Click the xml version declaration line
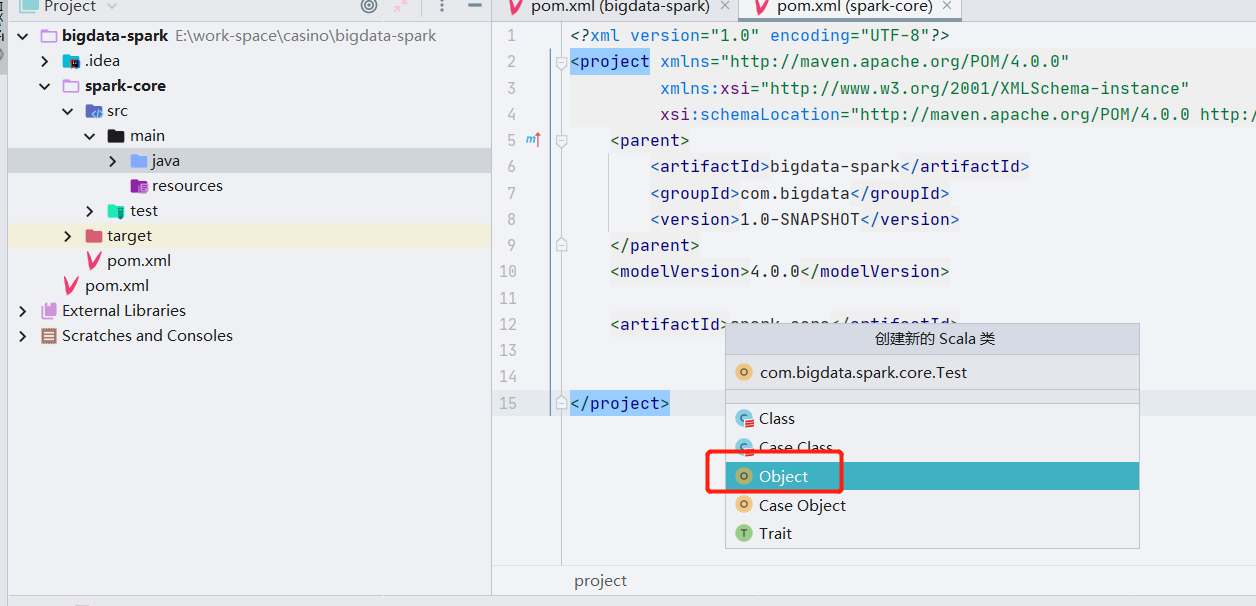This screenshot has height=606, width=1256. [759, 35]
